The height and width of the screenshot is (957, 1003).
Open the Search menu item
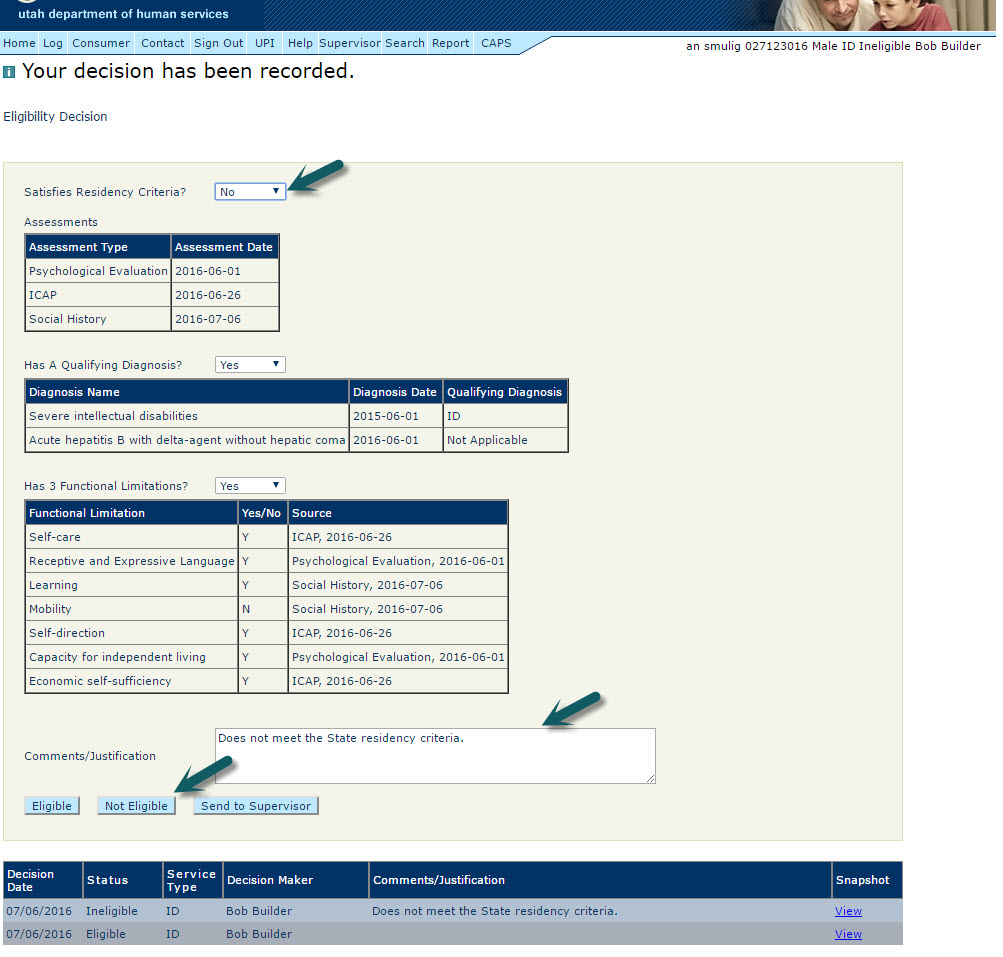click(405, 43)
